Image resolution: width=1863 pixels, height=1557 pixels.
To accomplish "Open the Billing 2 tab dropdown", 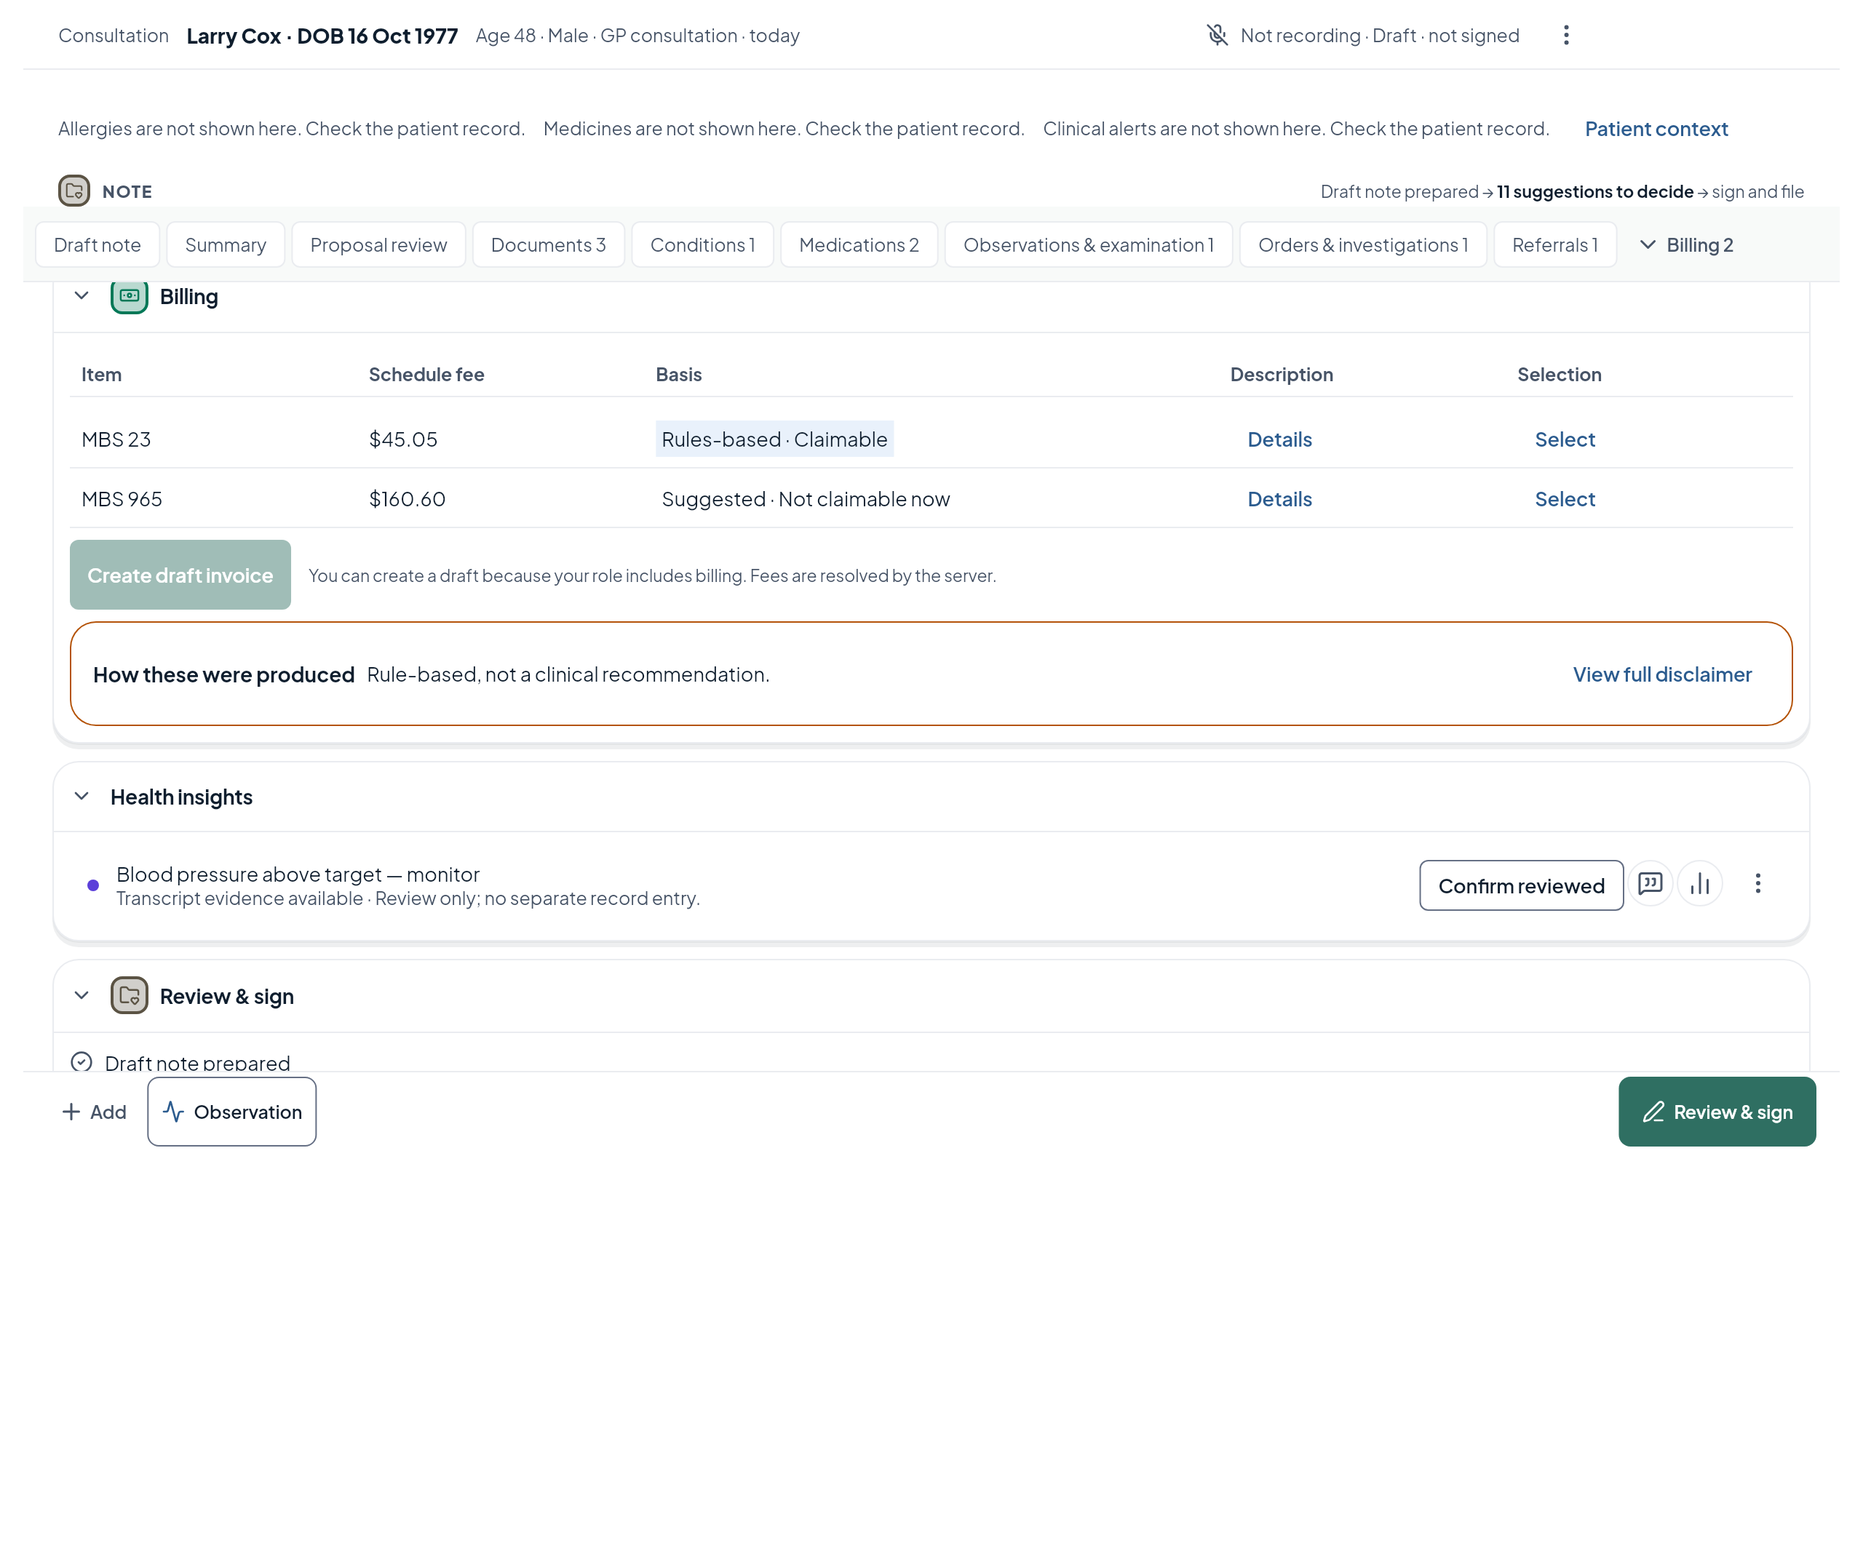I will 1687,245.
